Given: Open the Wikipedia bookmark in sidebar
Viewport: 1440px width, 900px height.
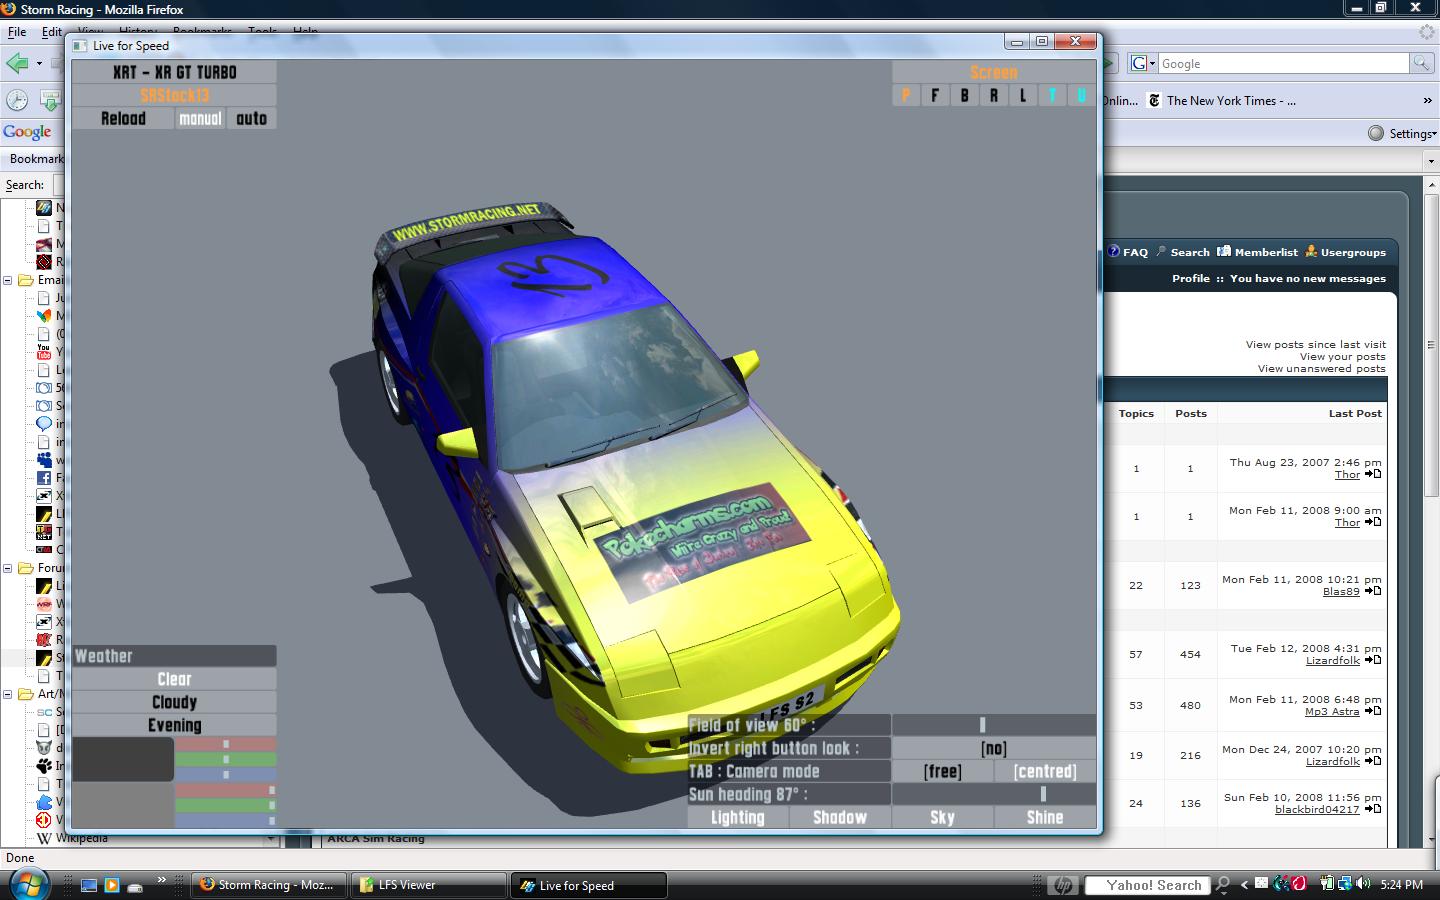Looking at the screenshot, I should [x=44, y=837].
